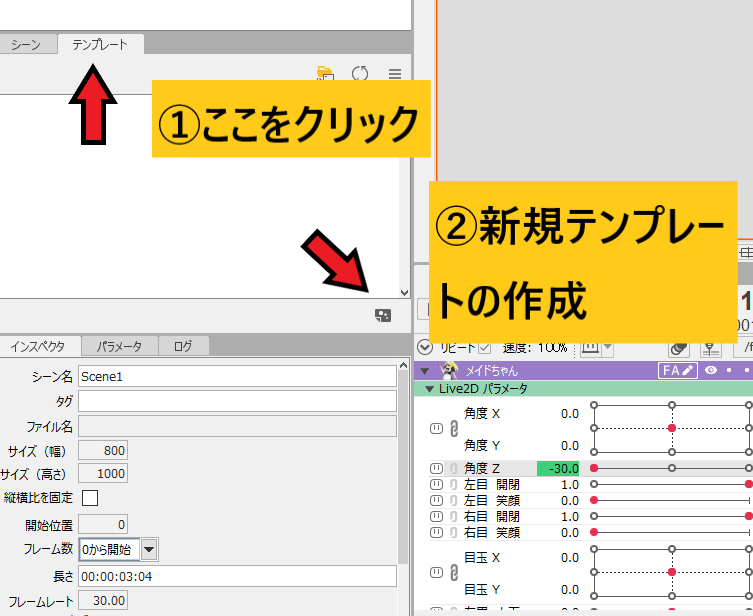Toggle the eye visibility of メイドちゃん track
Screen dimensions: 753x616
(x=711, y=370)
